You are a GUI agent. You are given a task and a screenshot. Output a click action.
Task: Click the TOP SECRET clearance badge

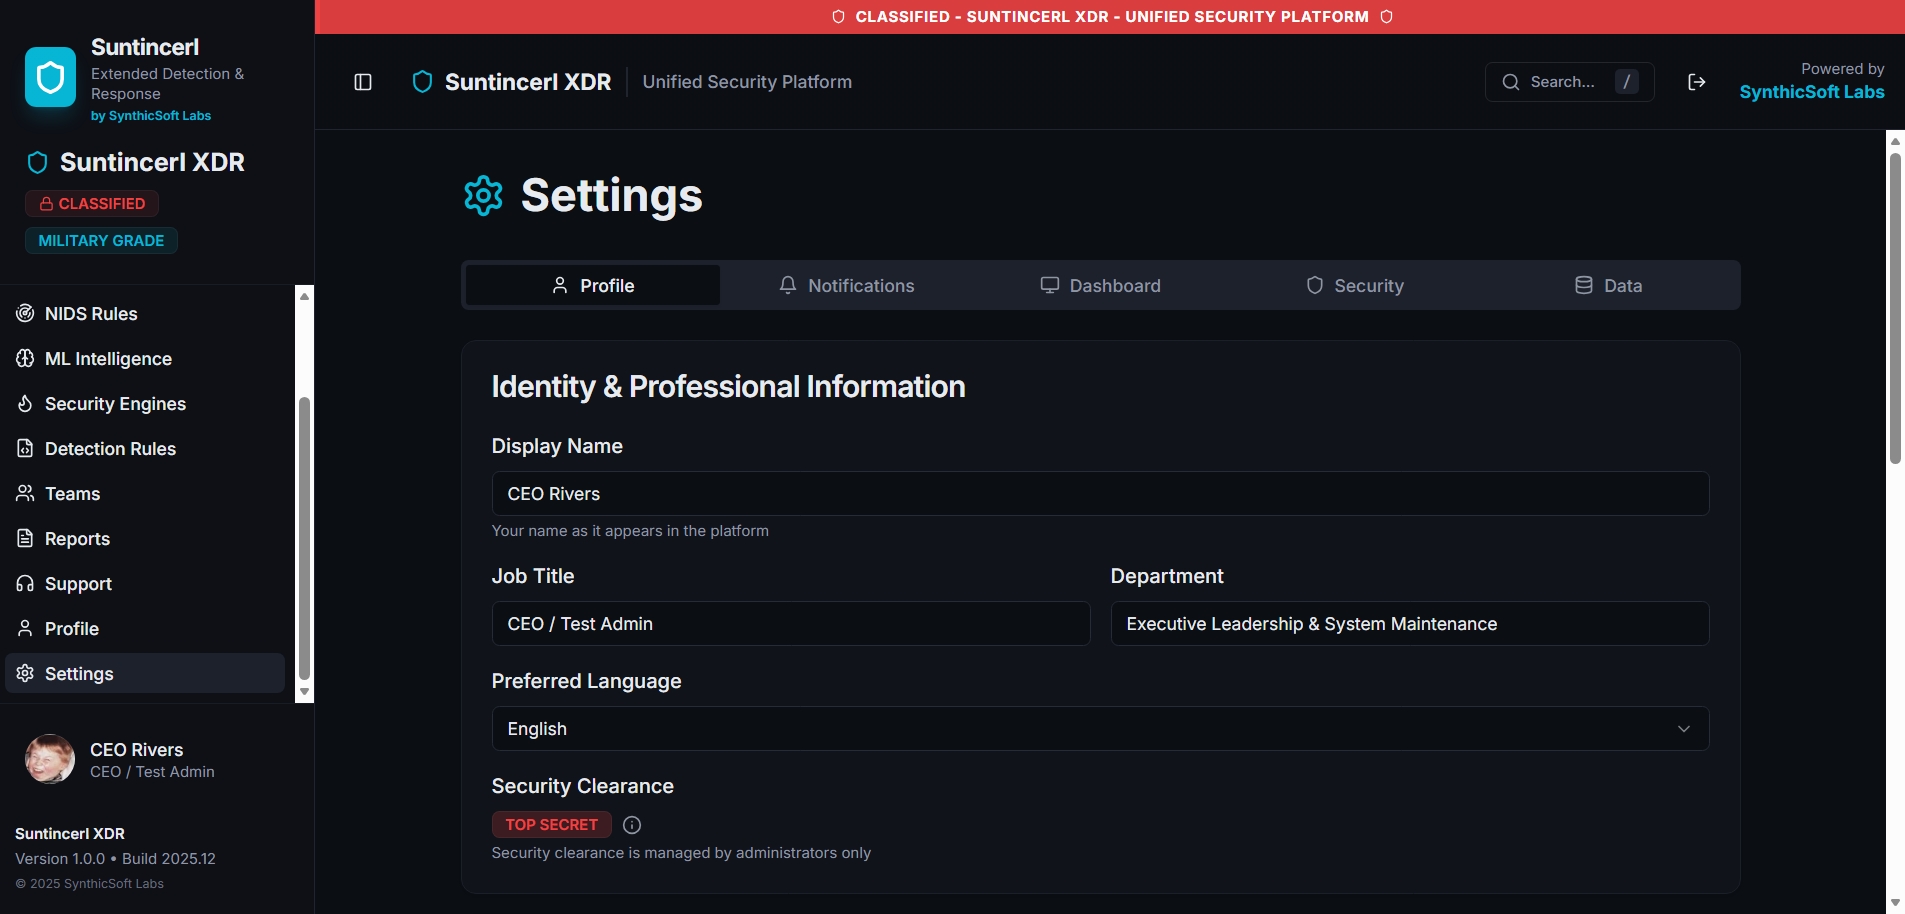coord(551,825)
